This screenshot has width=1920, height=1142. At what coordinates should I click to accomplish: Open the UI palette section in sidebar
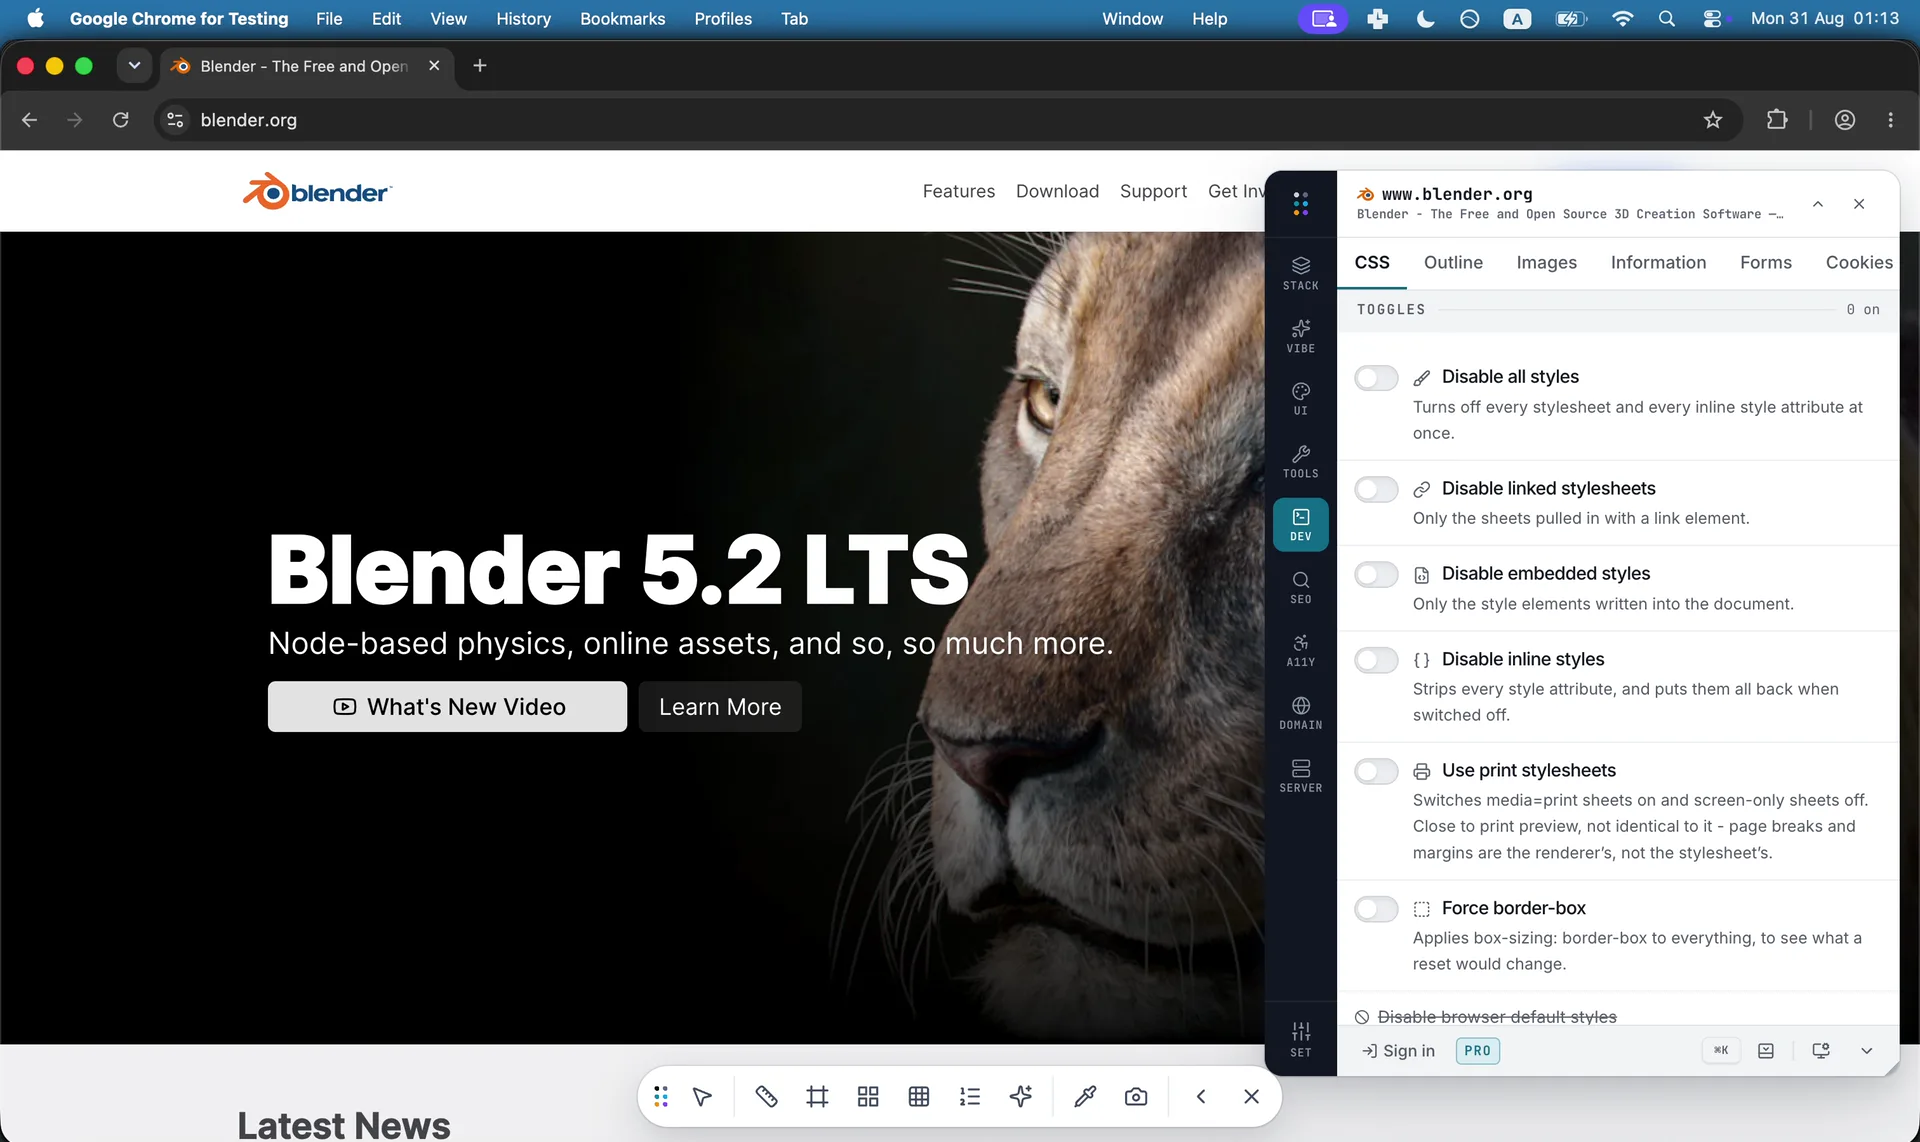1300,399
